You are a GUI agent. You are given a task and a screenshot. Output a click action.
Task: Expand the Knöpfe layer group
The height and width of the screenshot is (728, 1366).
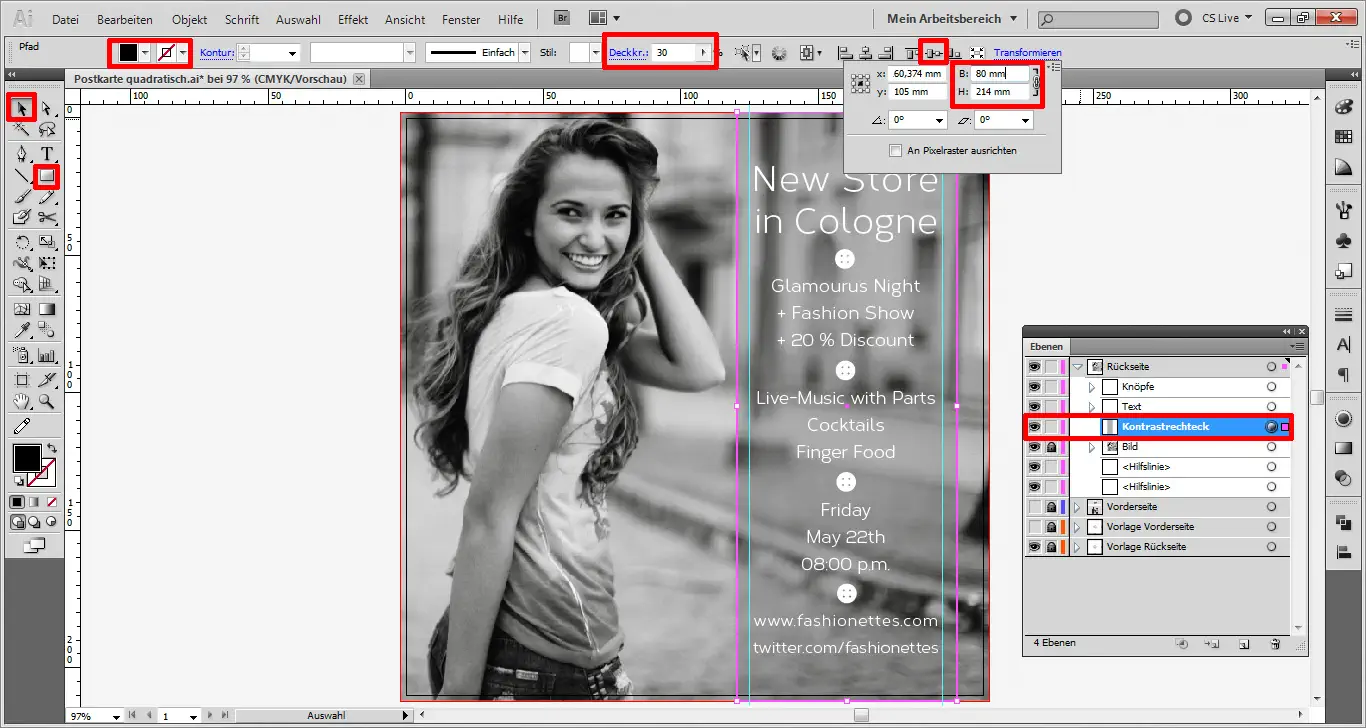click(x=1092, y=387)
